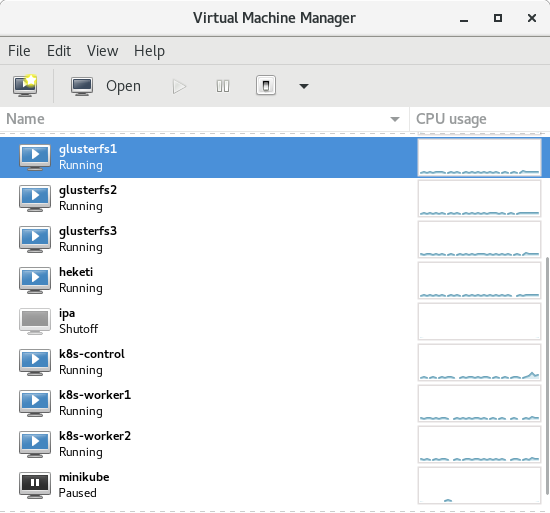Shut down the virtual machine button

266,86
